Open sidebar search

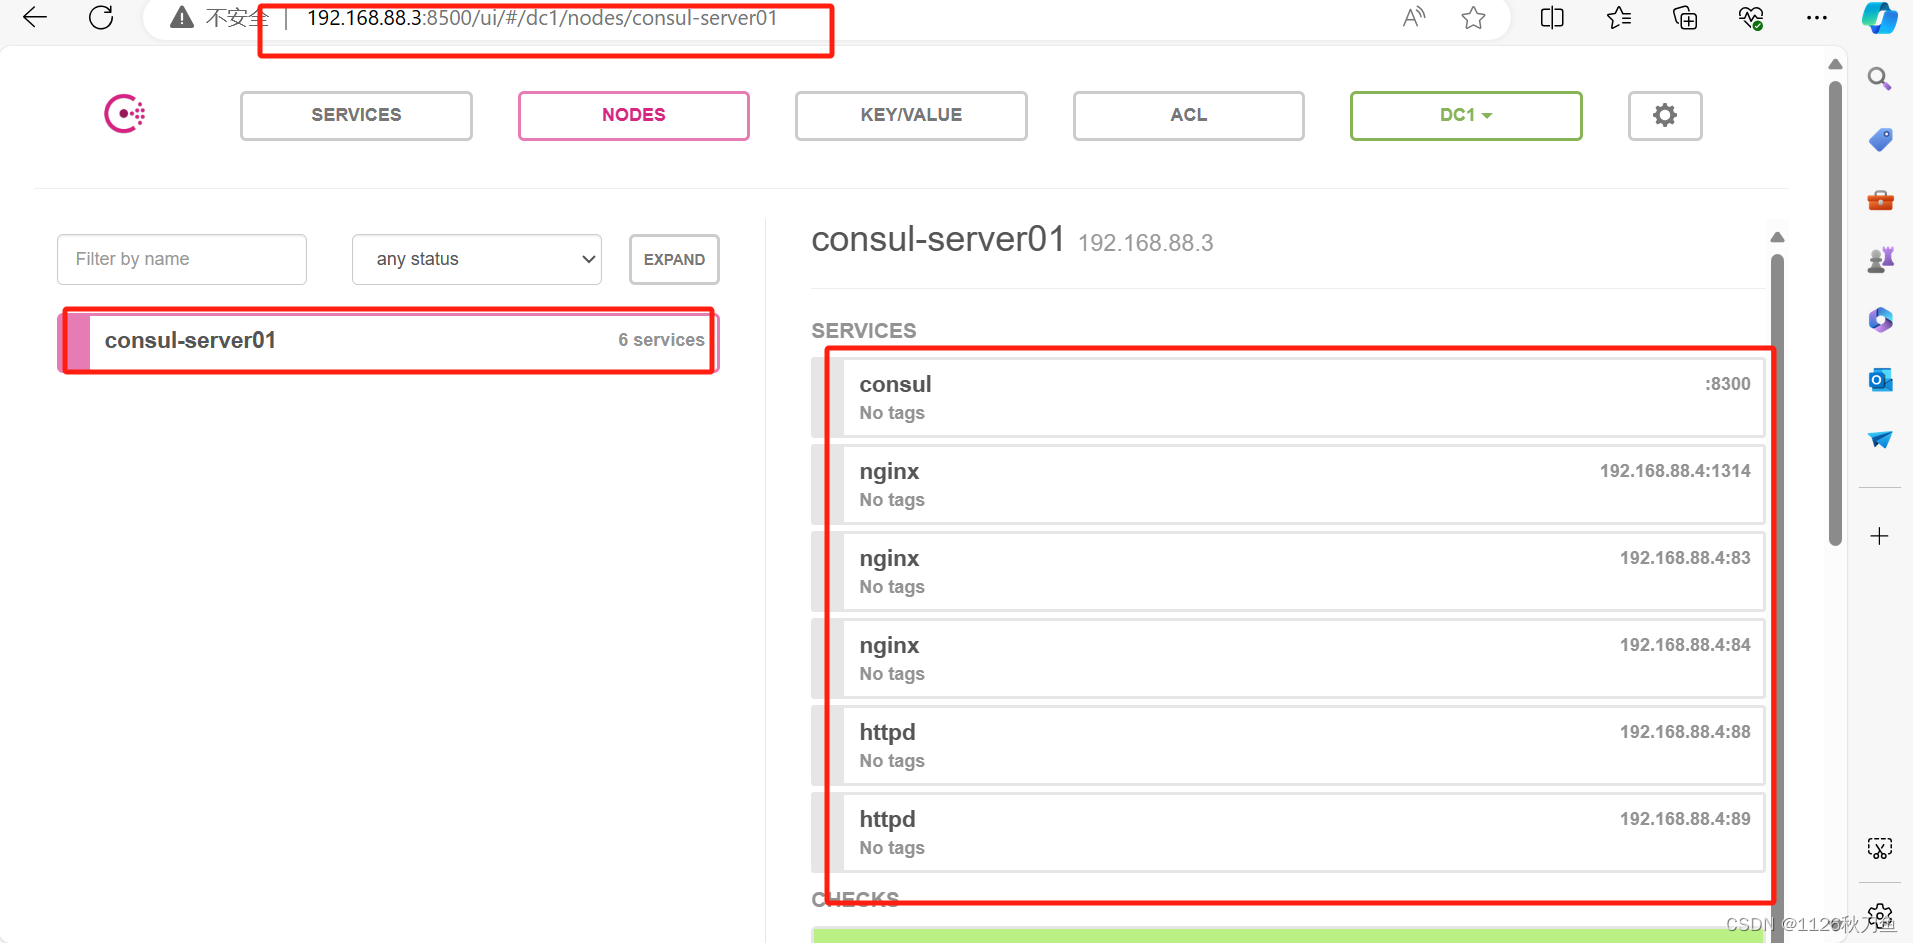pos(1880,79)
